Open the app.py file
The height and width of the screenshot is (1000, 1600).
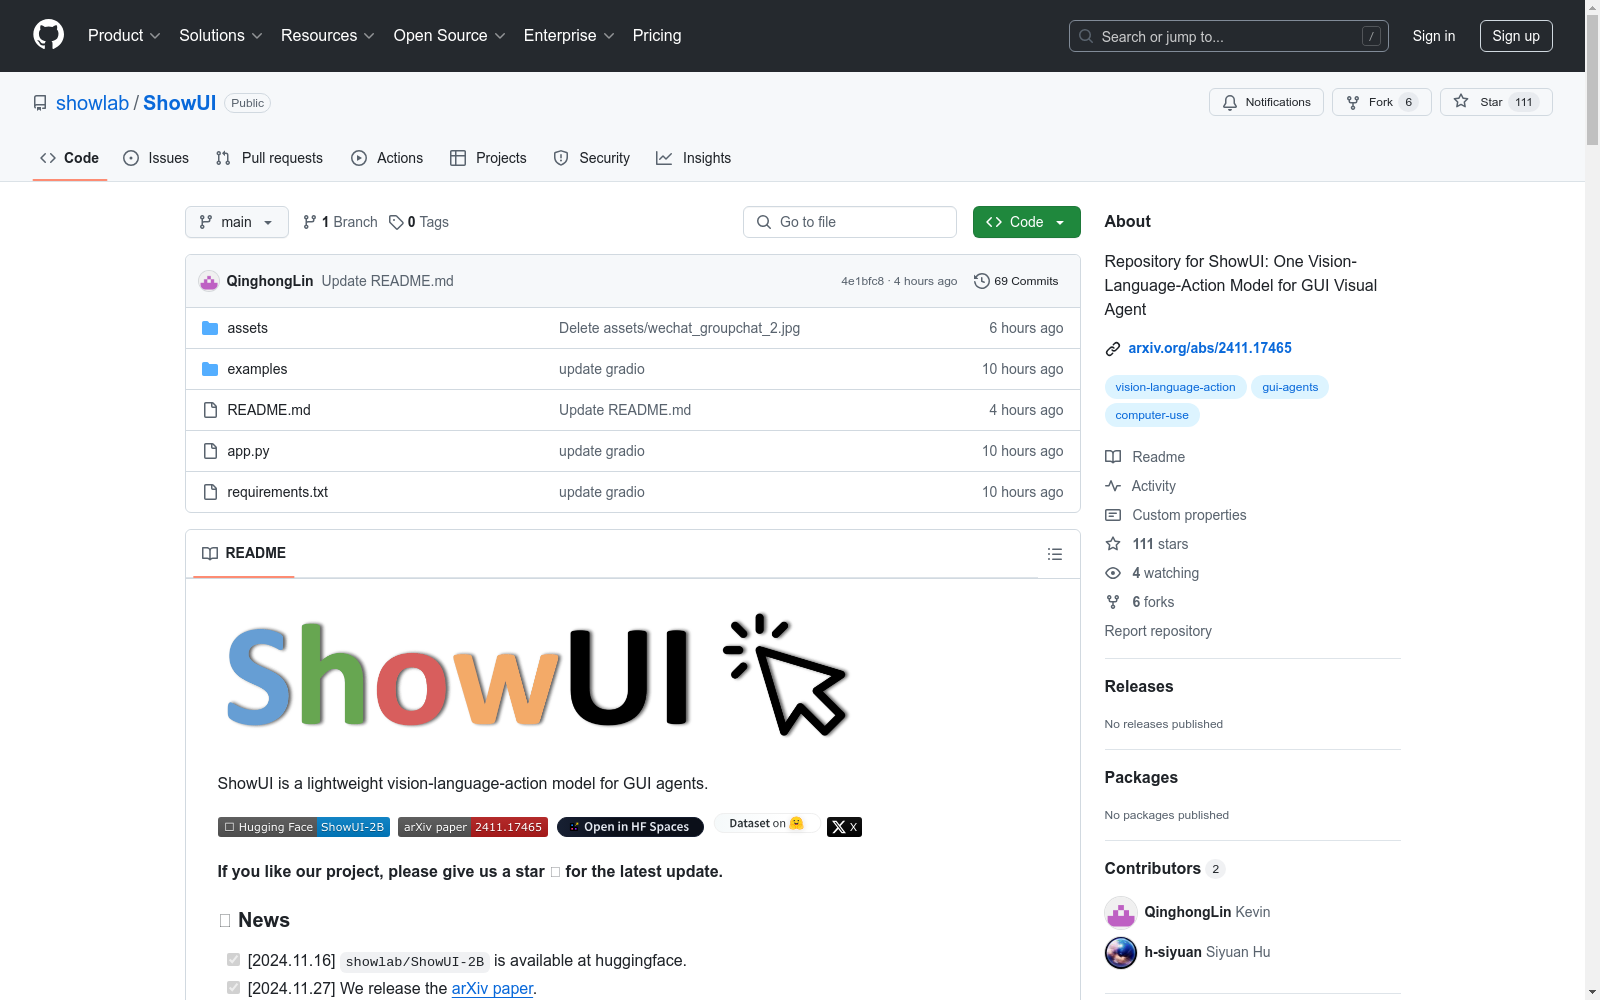click(248, 451)
